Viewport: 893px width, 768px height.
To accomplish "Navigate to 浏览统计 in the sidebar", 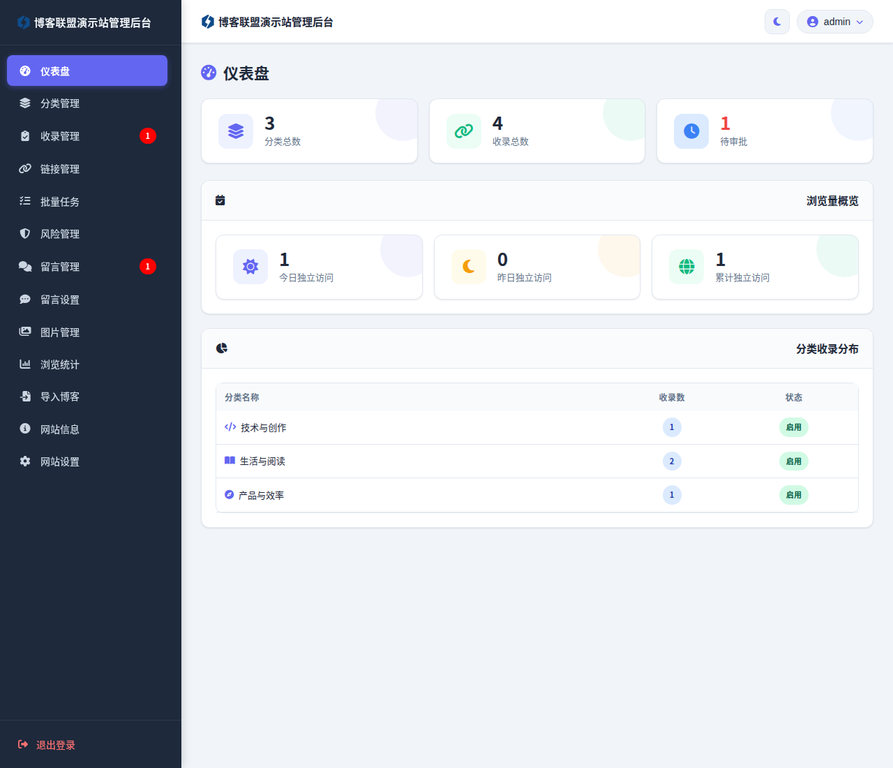I will [87, 364].
